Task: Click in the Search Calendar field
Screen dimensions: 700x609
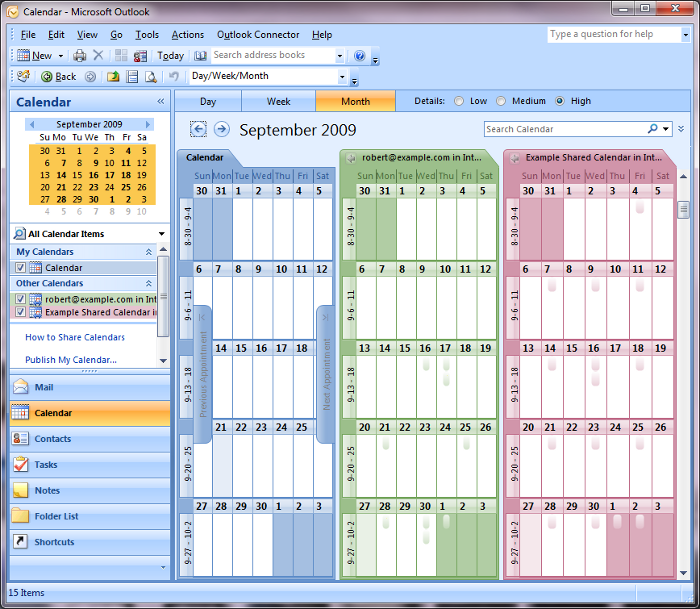Action: pos(565,129)
